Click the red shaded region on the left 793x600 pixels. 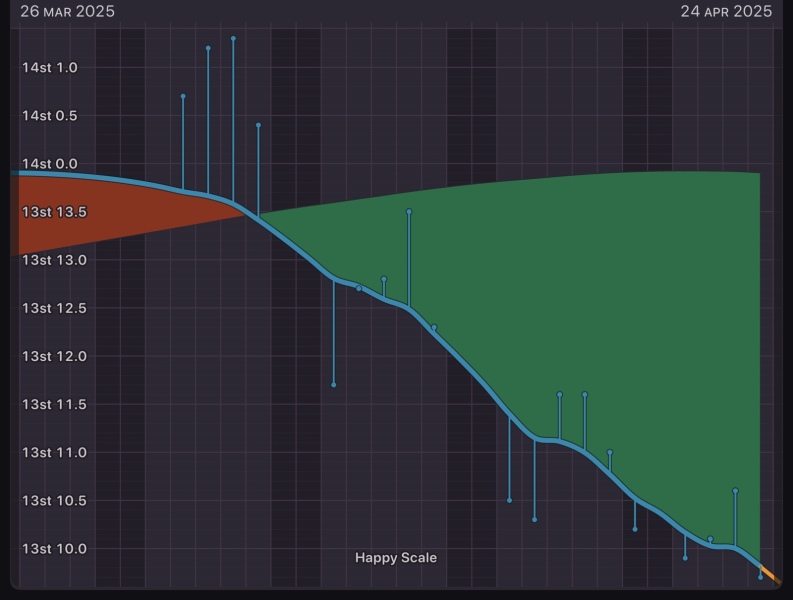coord(90,215)
